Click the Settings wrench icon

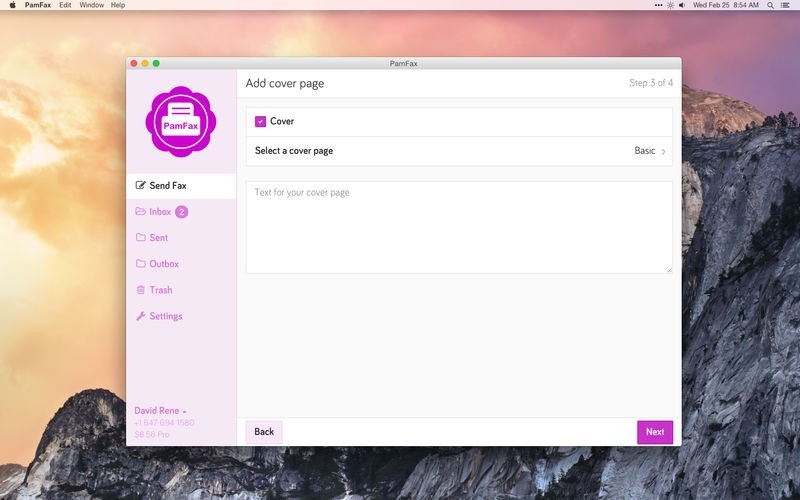tap(140, 316)
